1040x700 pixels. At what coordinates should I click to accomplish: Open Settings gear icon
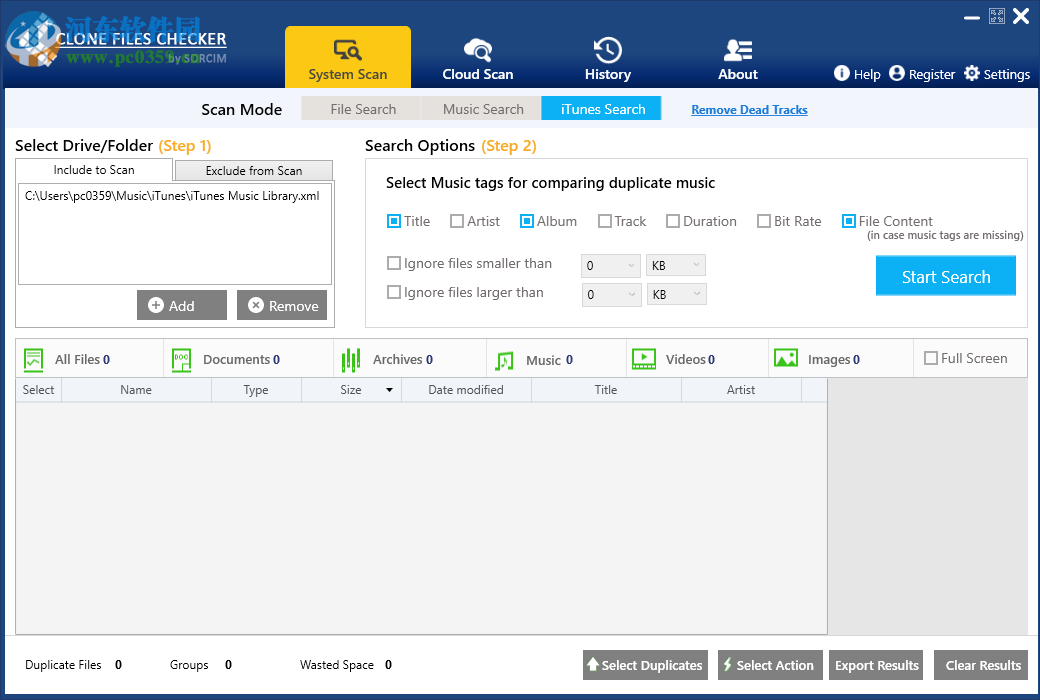tap(972, 74)
